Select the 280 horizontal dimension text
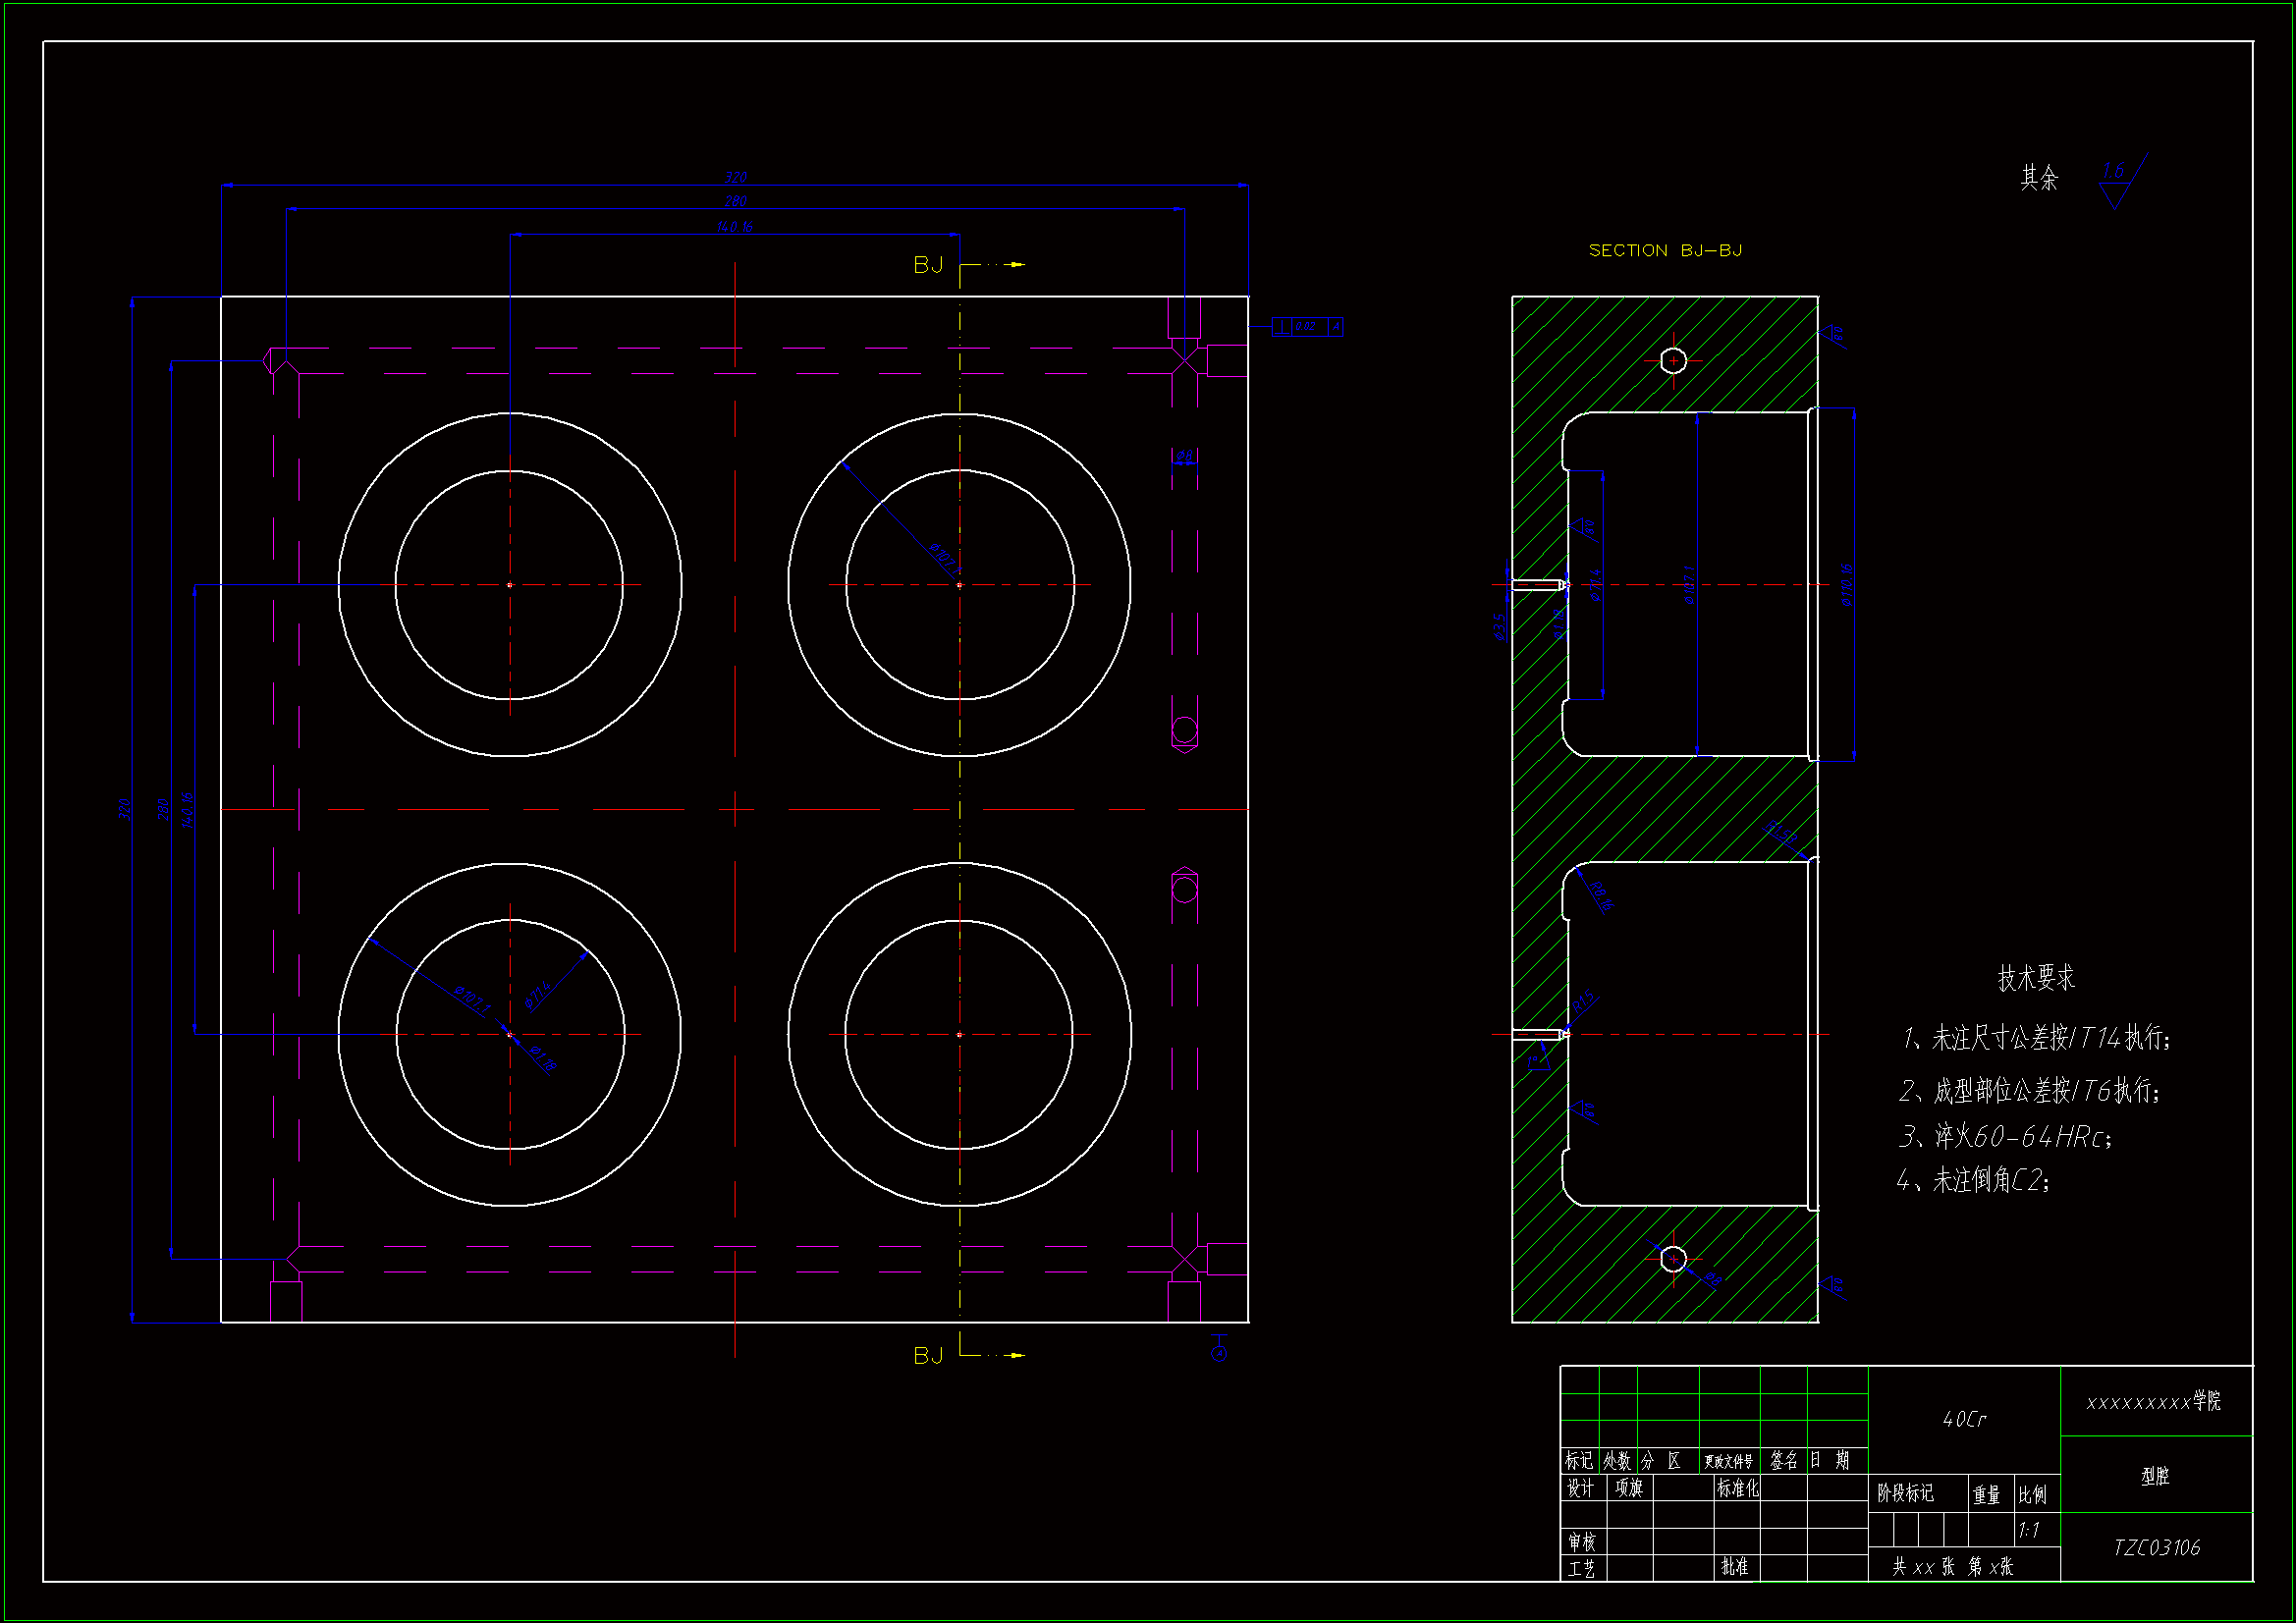Viewport: 2296px width, 1623px height. (x=736, y=201)
